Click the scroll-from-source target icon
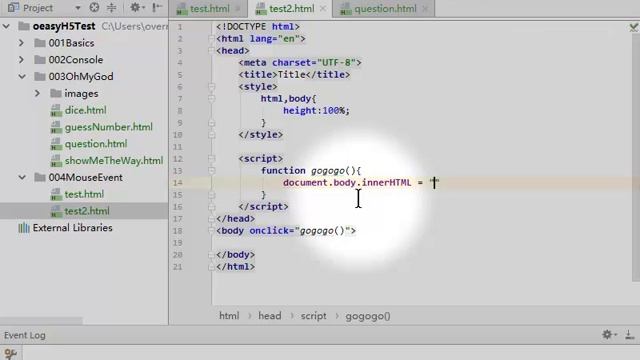Viewport: 640px width, 360px height. (x=94, y=7)
